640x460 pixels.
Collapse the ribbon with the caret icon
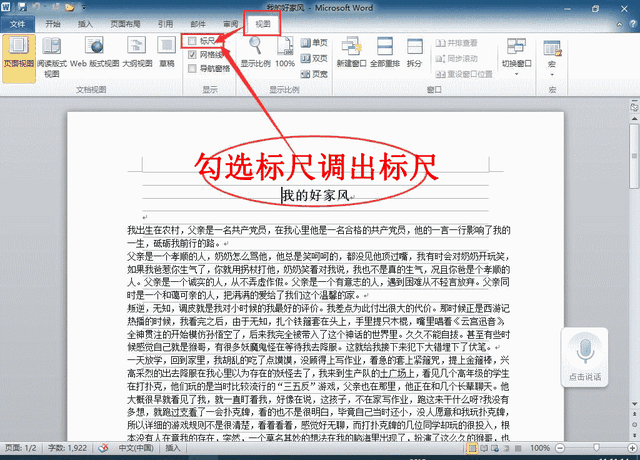click(x=620, y=24)
